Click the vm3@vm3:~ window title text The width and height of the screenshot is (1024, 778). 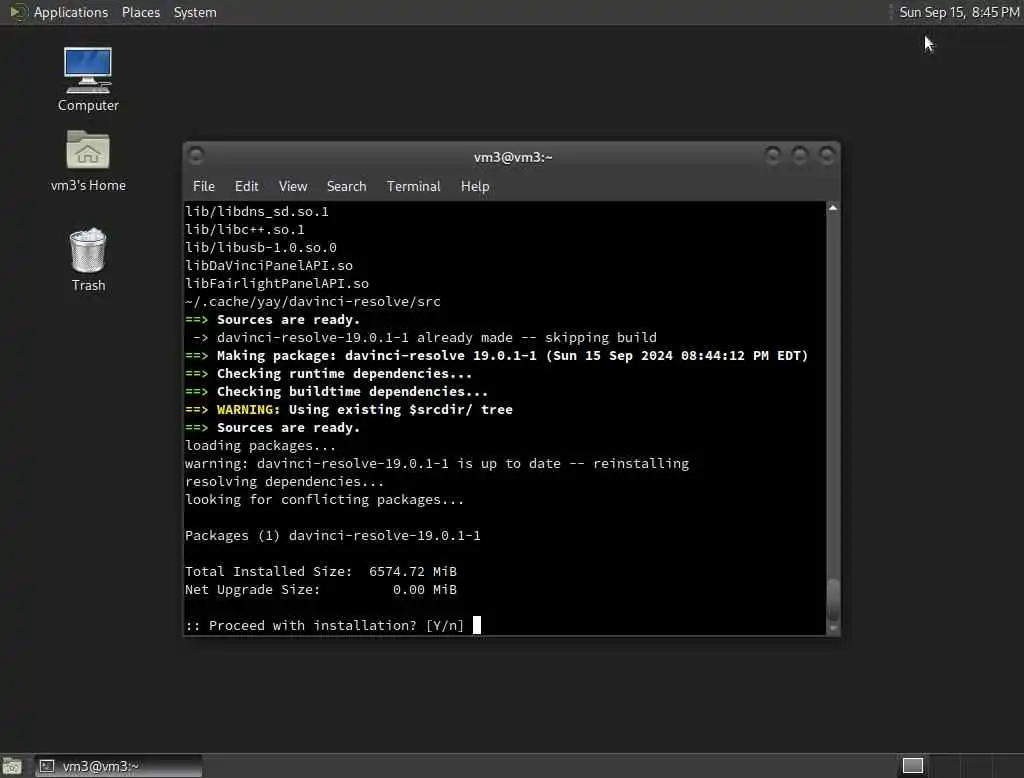coord(513,157)
